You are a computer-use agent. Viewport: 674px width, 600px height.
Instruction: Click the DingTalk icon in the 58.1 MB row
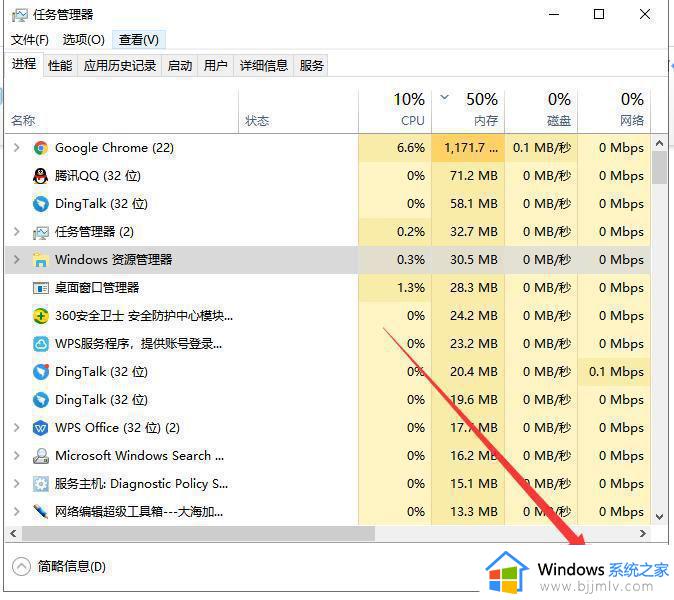40,204
